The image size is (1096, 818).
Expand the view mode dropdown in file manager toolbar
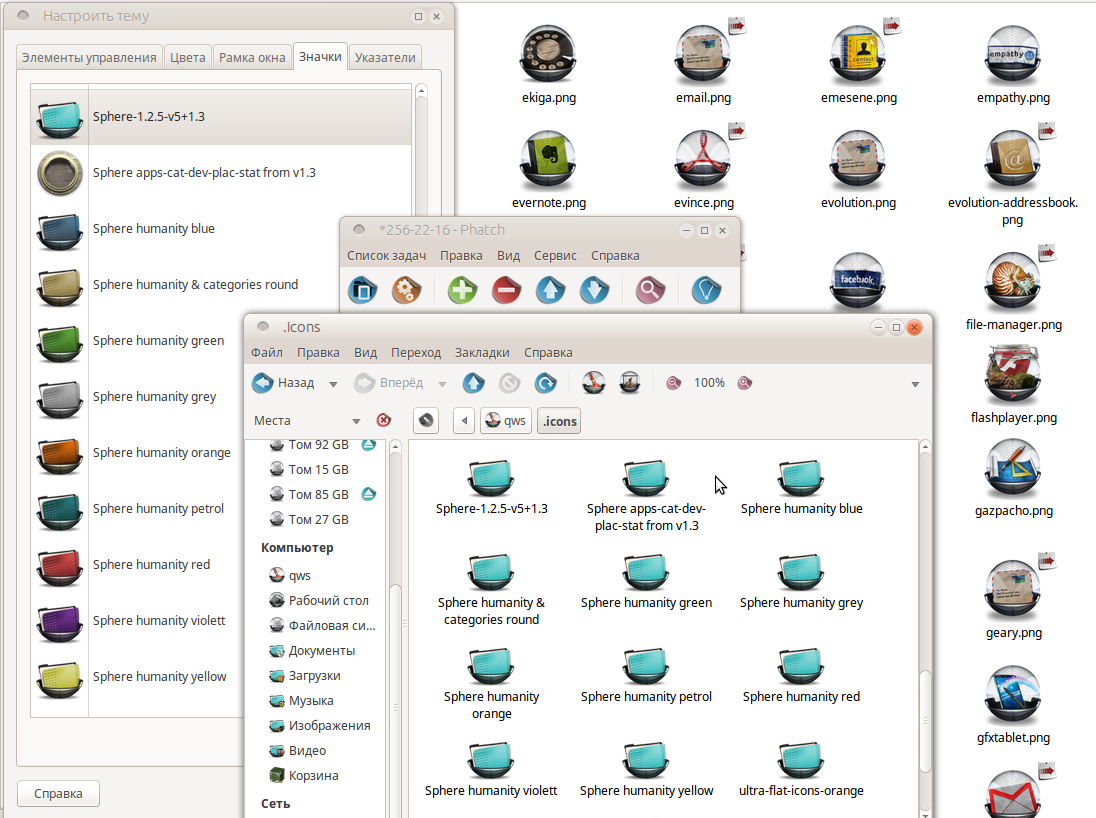pos(915,384)
